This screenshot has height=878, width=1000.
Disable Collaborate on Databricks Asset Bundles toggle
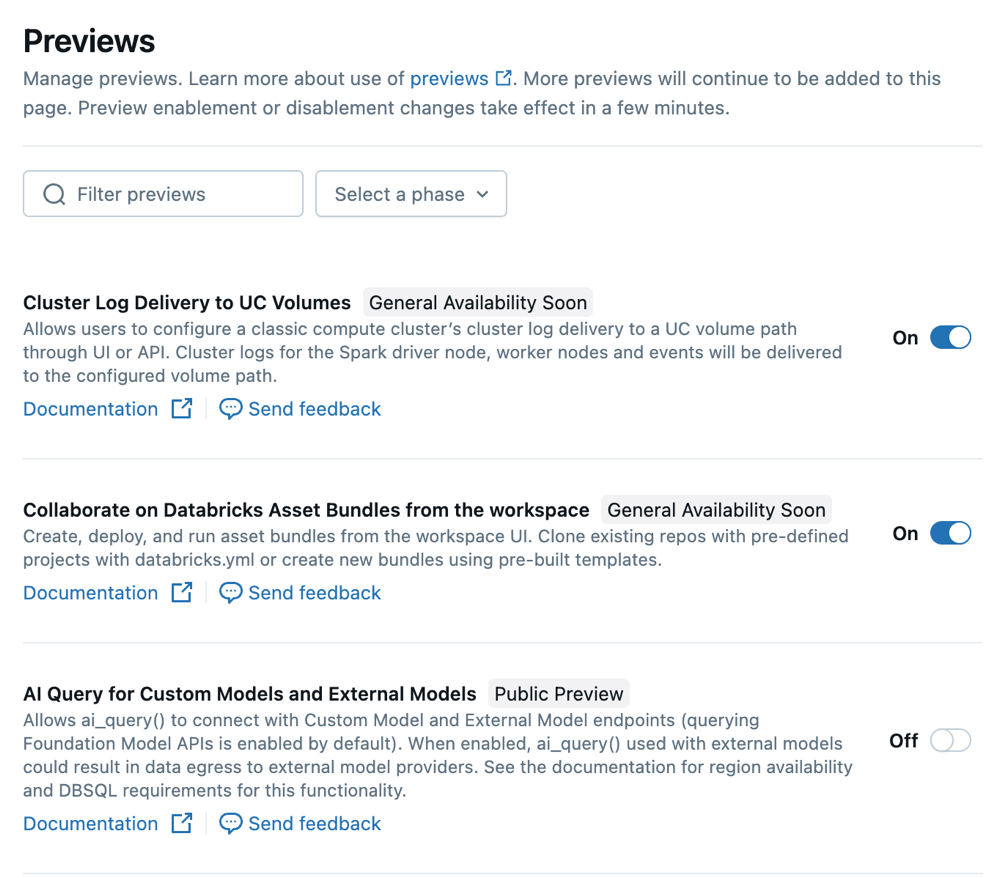tap(950, 533)
